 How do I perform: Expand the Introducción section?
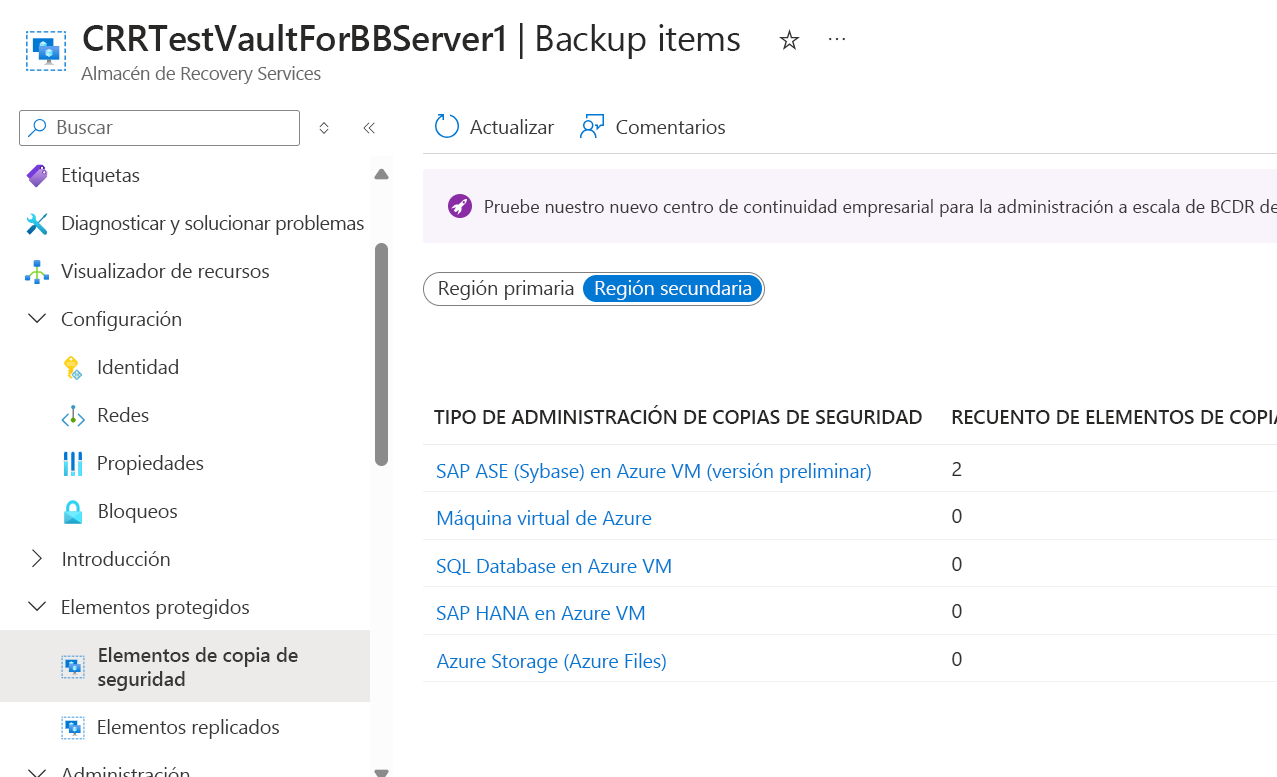click(x=37, y=559)
